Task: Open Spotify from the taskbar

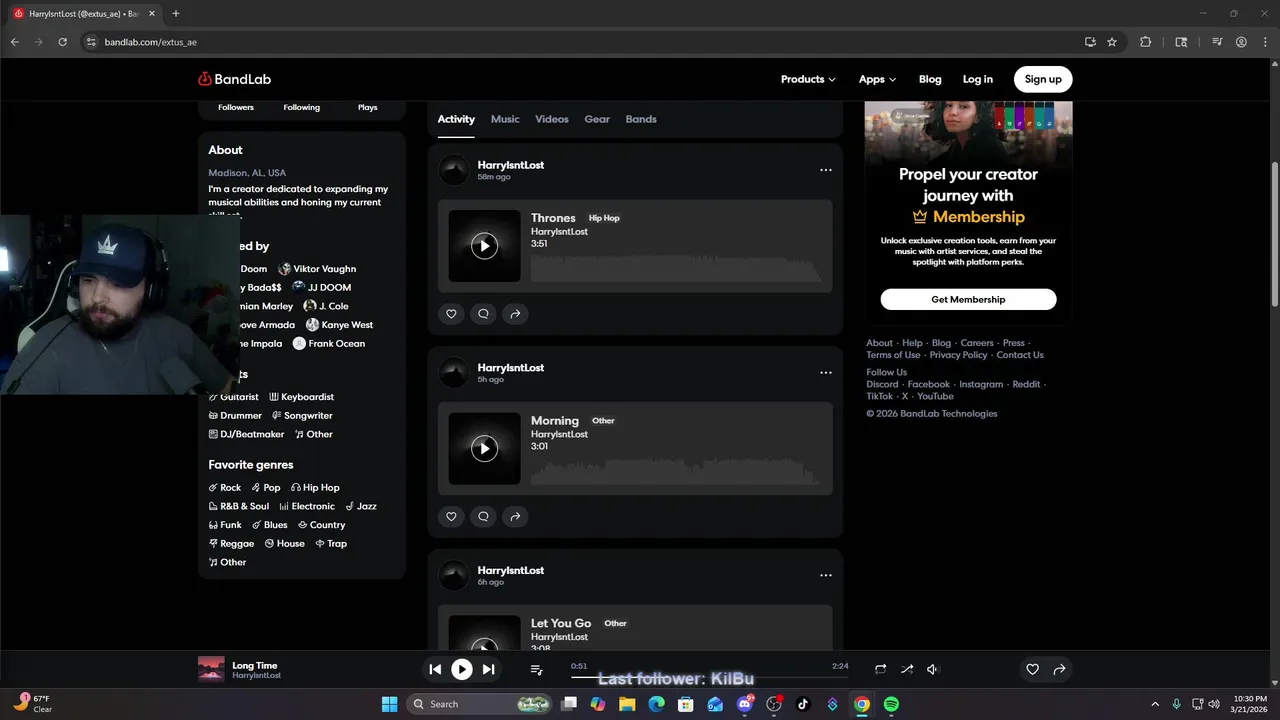Action: pyautogui.click(x=891, y=704)
